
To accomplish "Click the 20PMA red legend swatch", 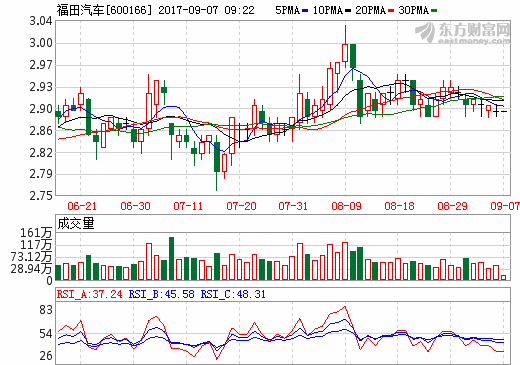I will point(391,11).
